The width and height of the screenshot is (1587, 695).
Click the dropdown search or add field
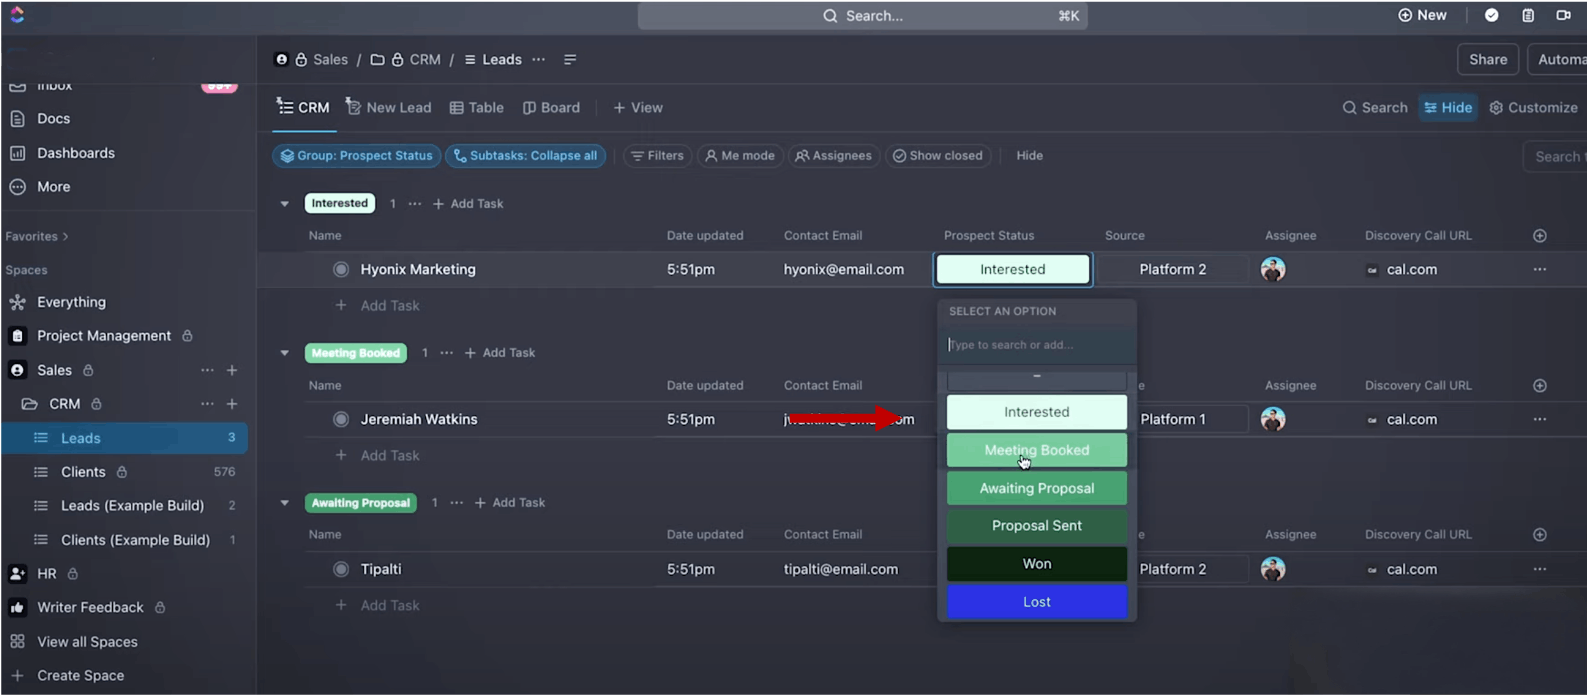click(x=1036, y=345)
